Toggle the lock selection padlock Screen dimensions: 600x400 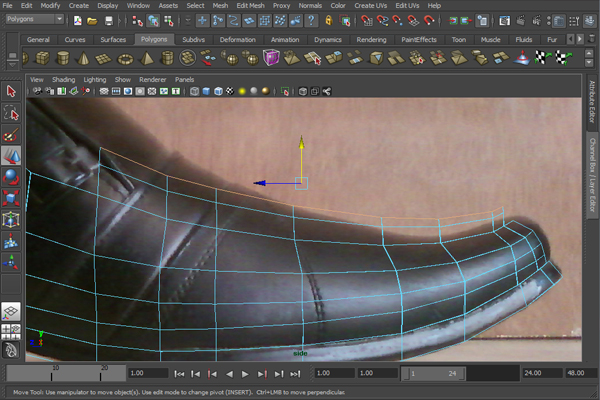pos(329,20)
